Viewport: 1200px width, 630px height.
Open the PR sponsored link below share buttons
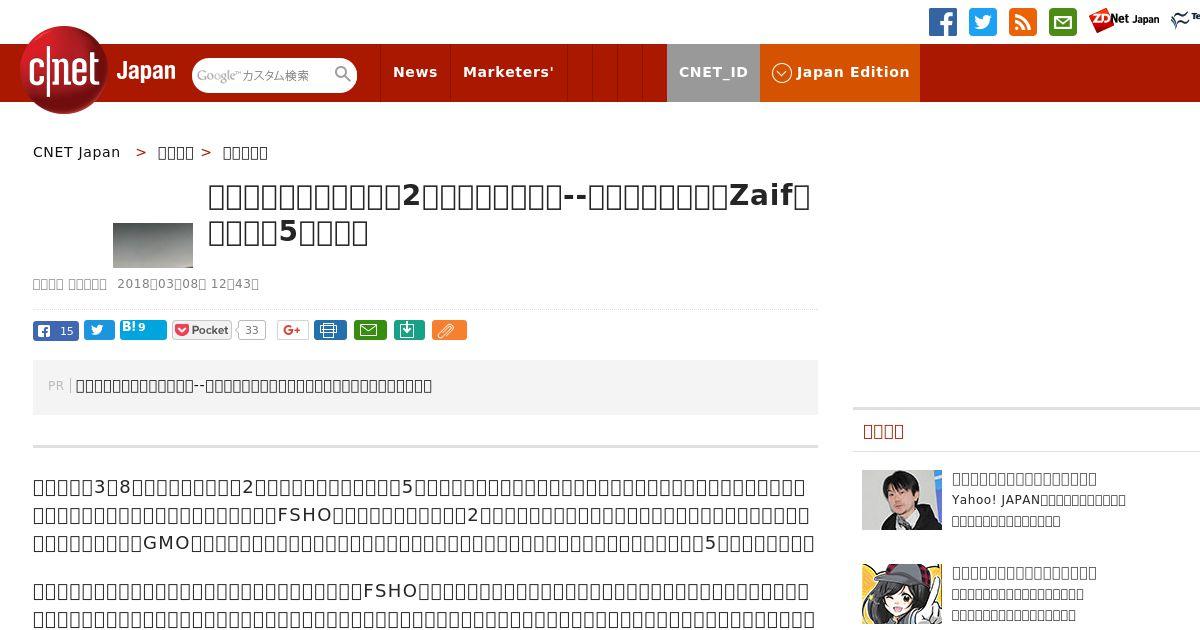(x=254, y=386)
